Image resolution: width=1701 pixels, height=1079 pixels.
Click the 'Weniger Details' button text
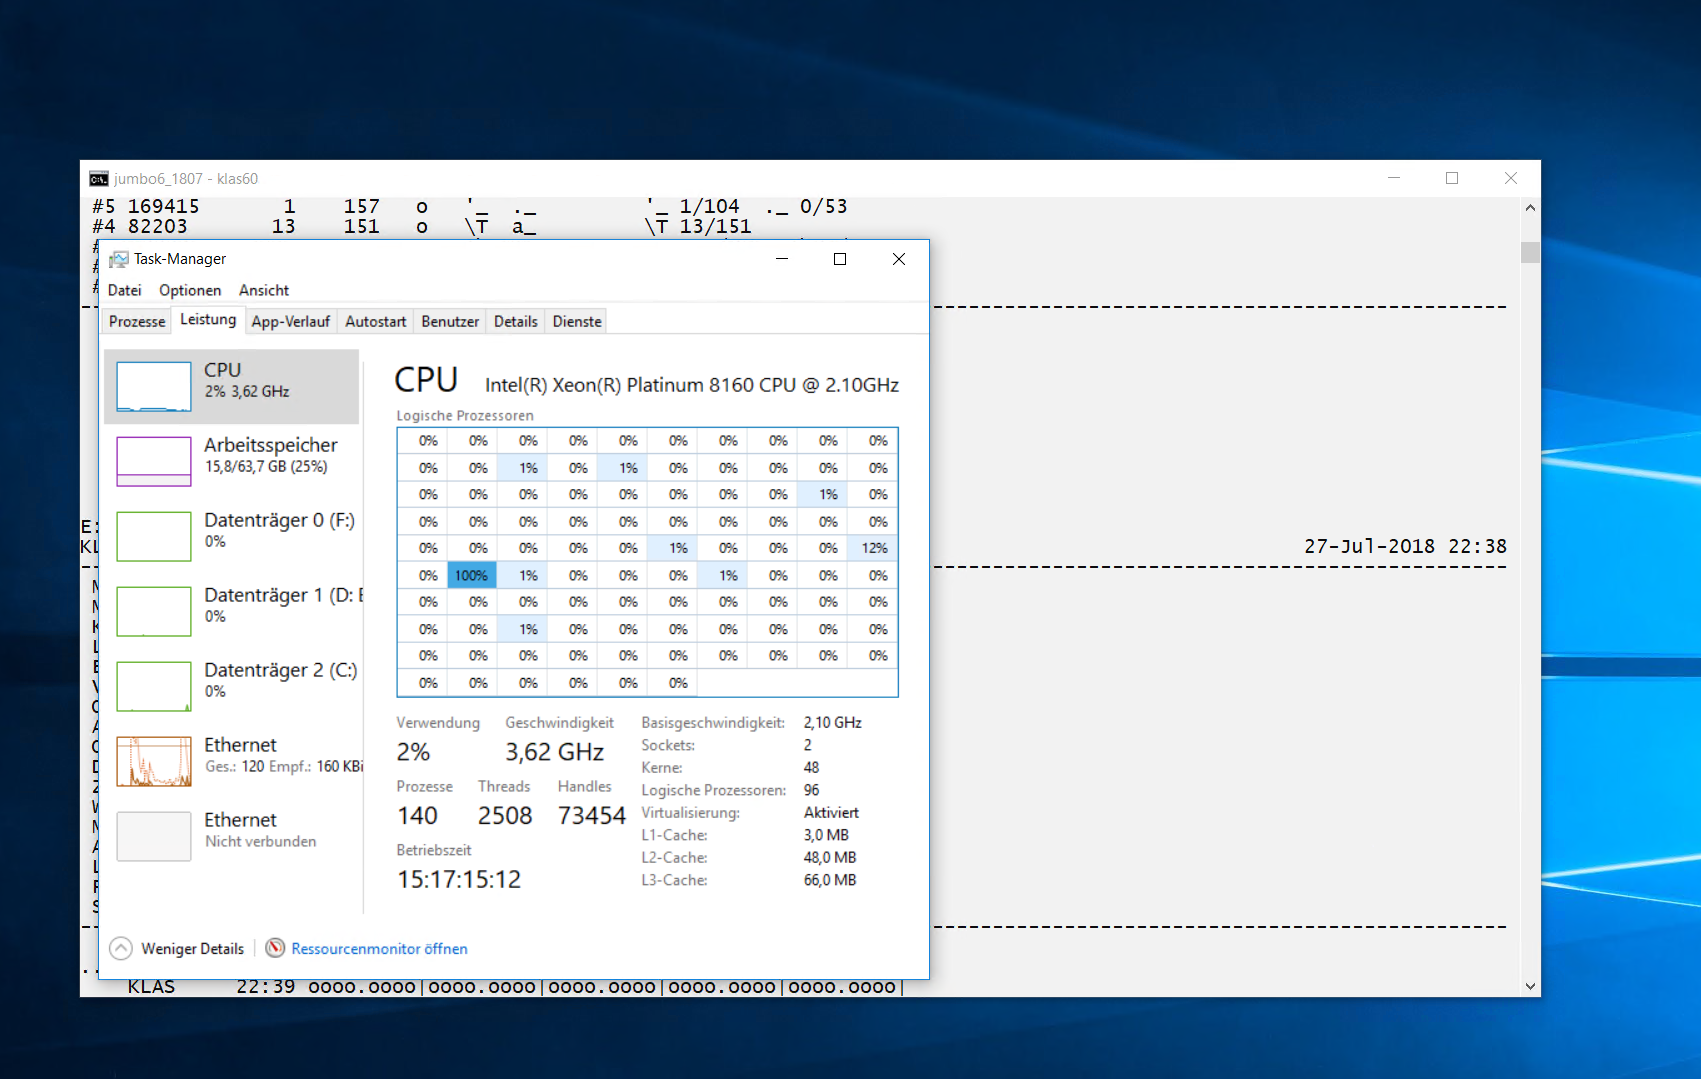pos(193,949)
